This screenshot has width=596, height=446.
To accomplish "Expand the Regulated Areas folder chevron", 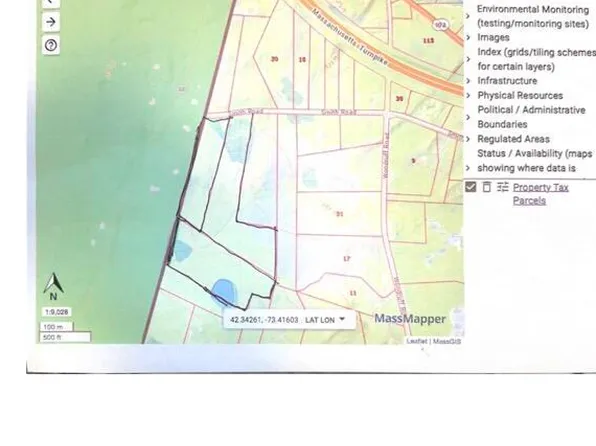I will pyautogui.click(x=468, y=139).
